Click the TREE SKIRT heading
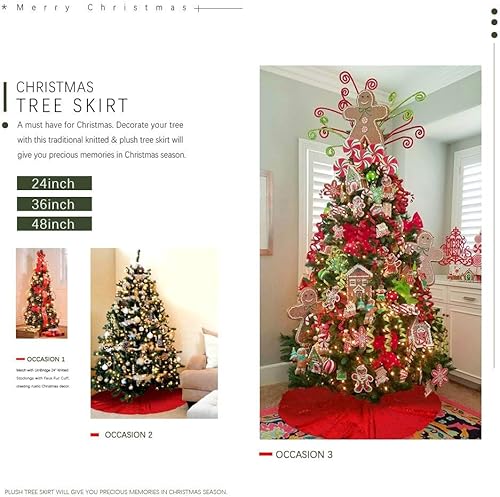The height and width of the screenshot is (497, 500). point(72,105)
